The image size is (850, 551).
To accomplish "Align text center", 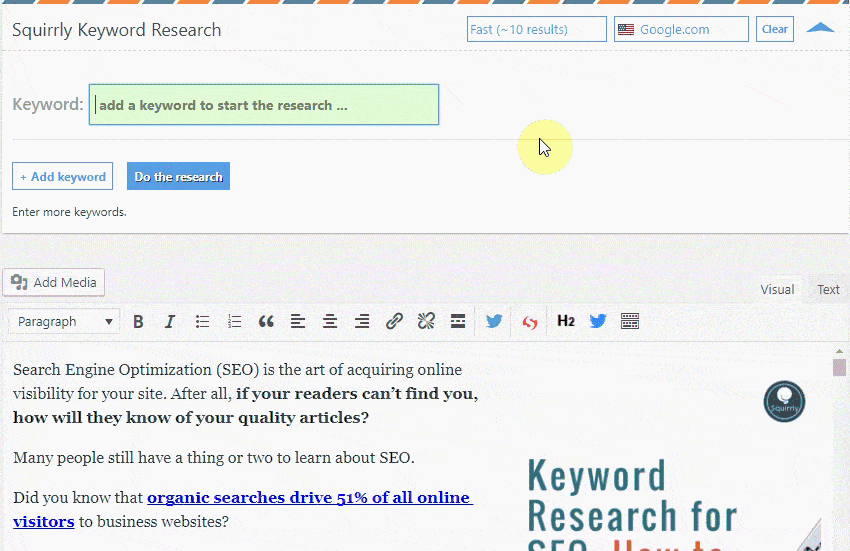I will coord(330,322).
